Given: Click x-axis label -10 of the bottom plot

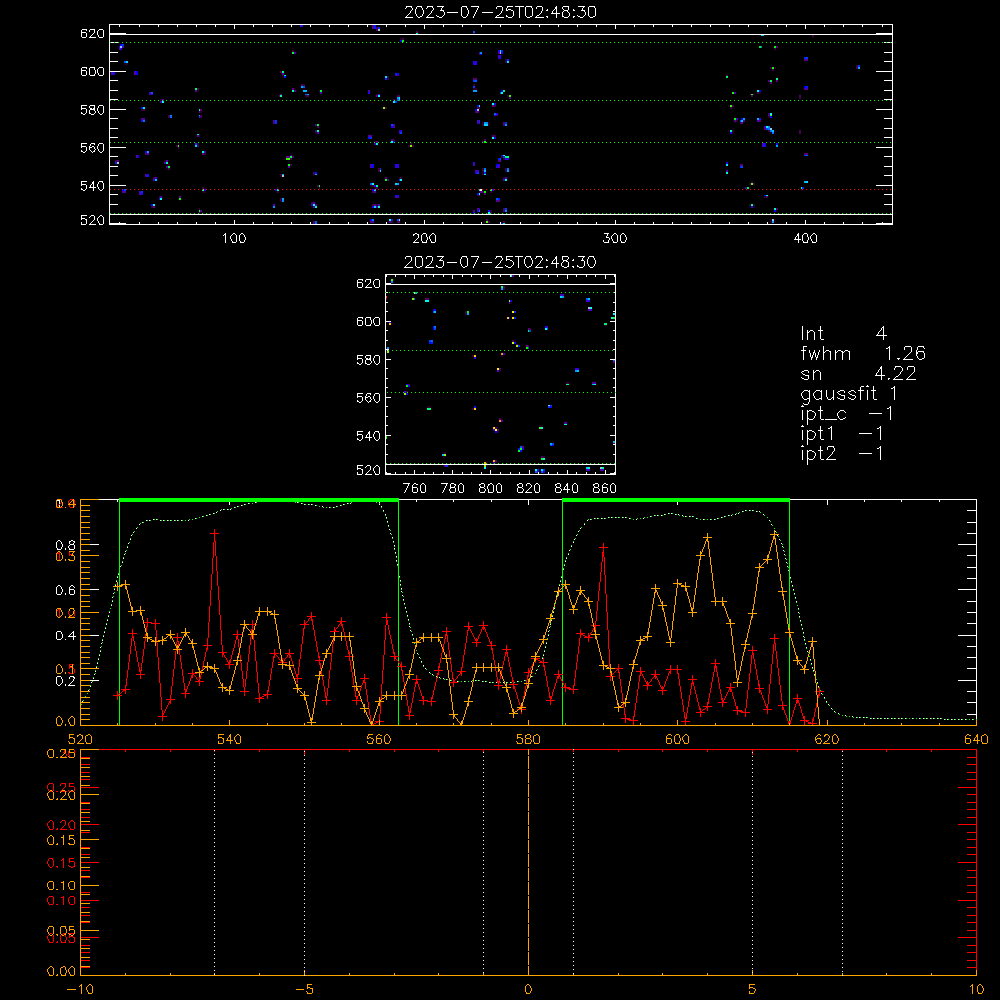Looking at the screenshot, I should (80, 989).
